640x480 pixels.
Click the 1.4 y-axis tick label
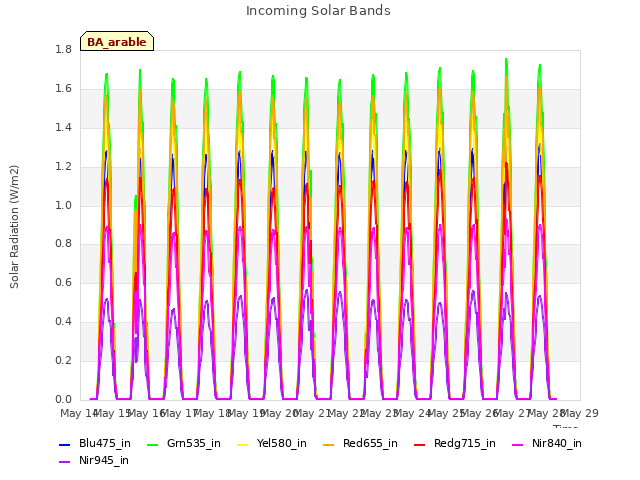pos(63,128)
